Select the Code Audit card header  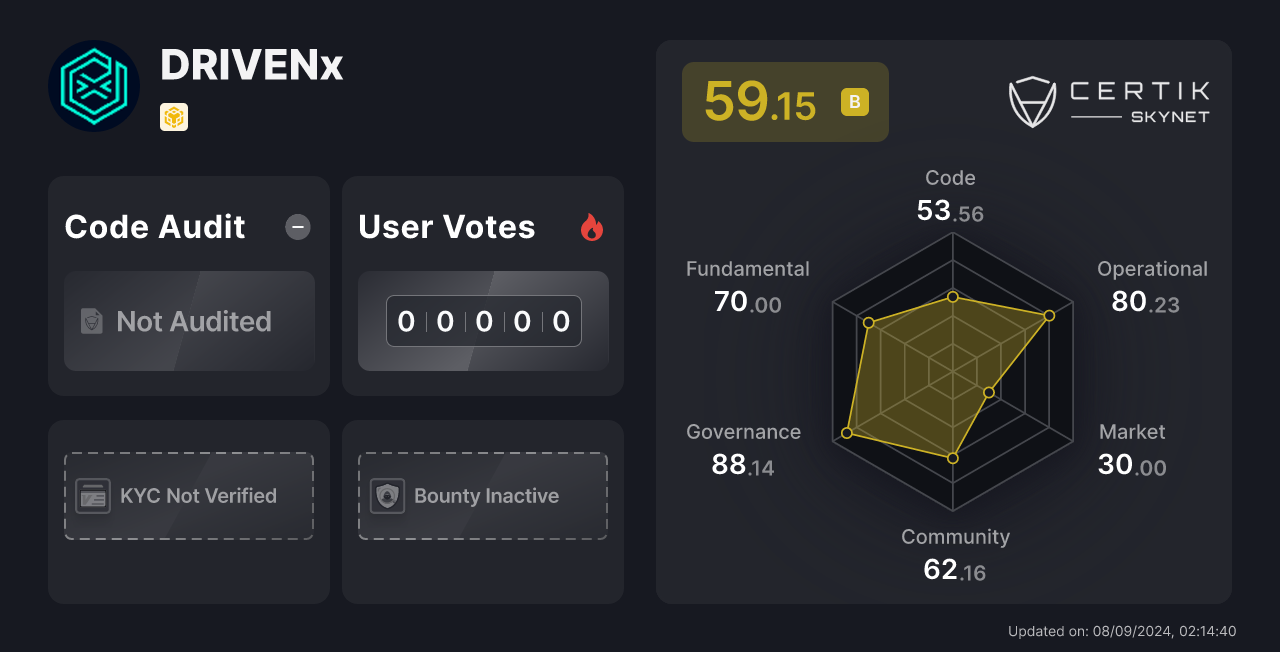point(155,227)
